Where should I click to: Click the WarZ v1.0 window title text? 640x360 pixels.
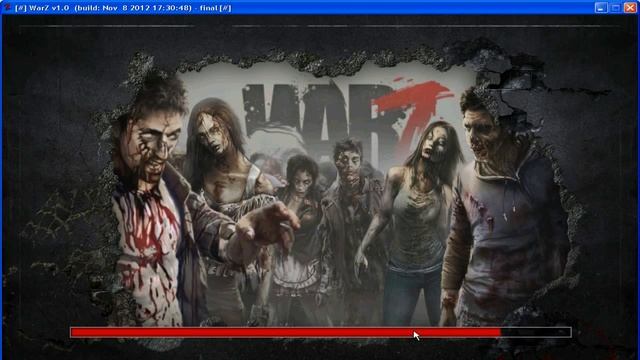123,8
